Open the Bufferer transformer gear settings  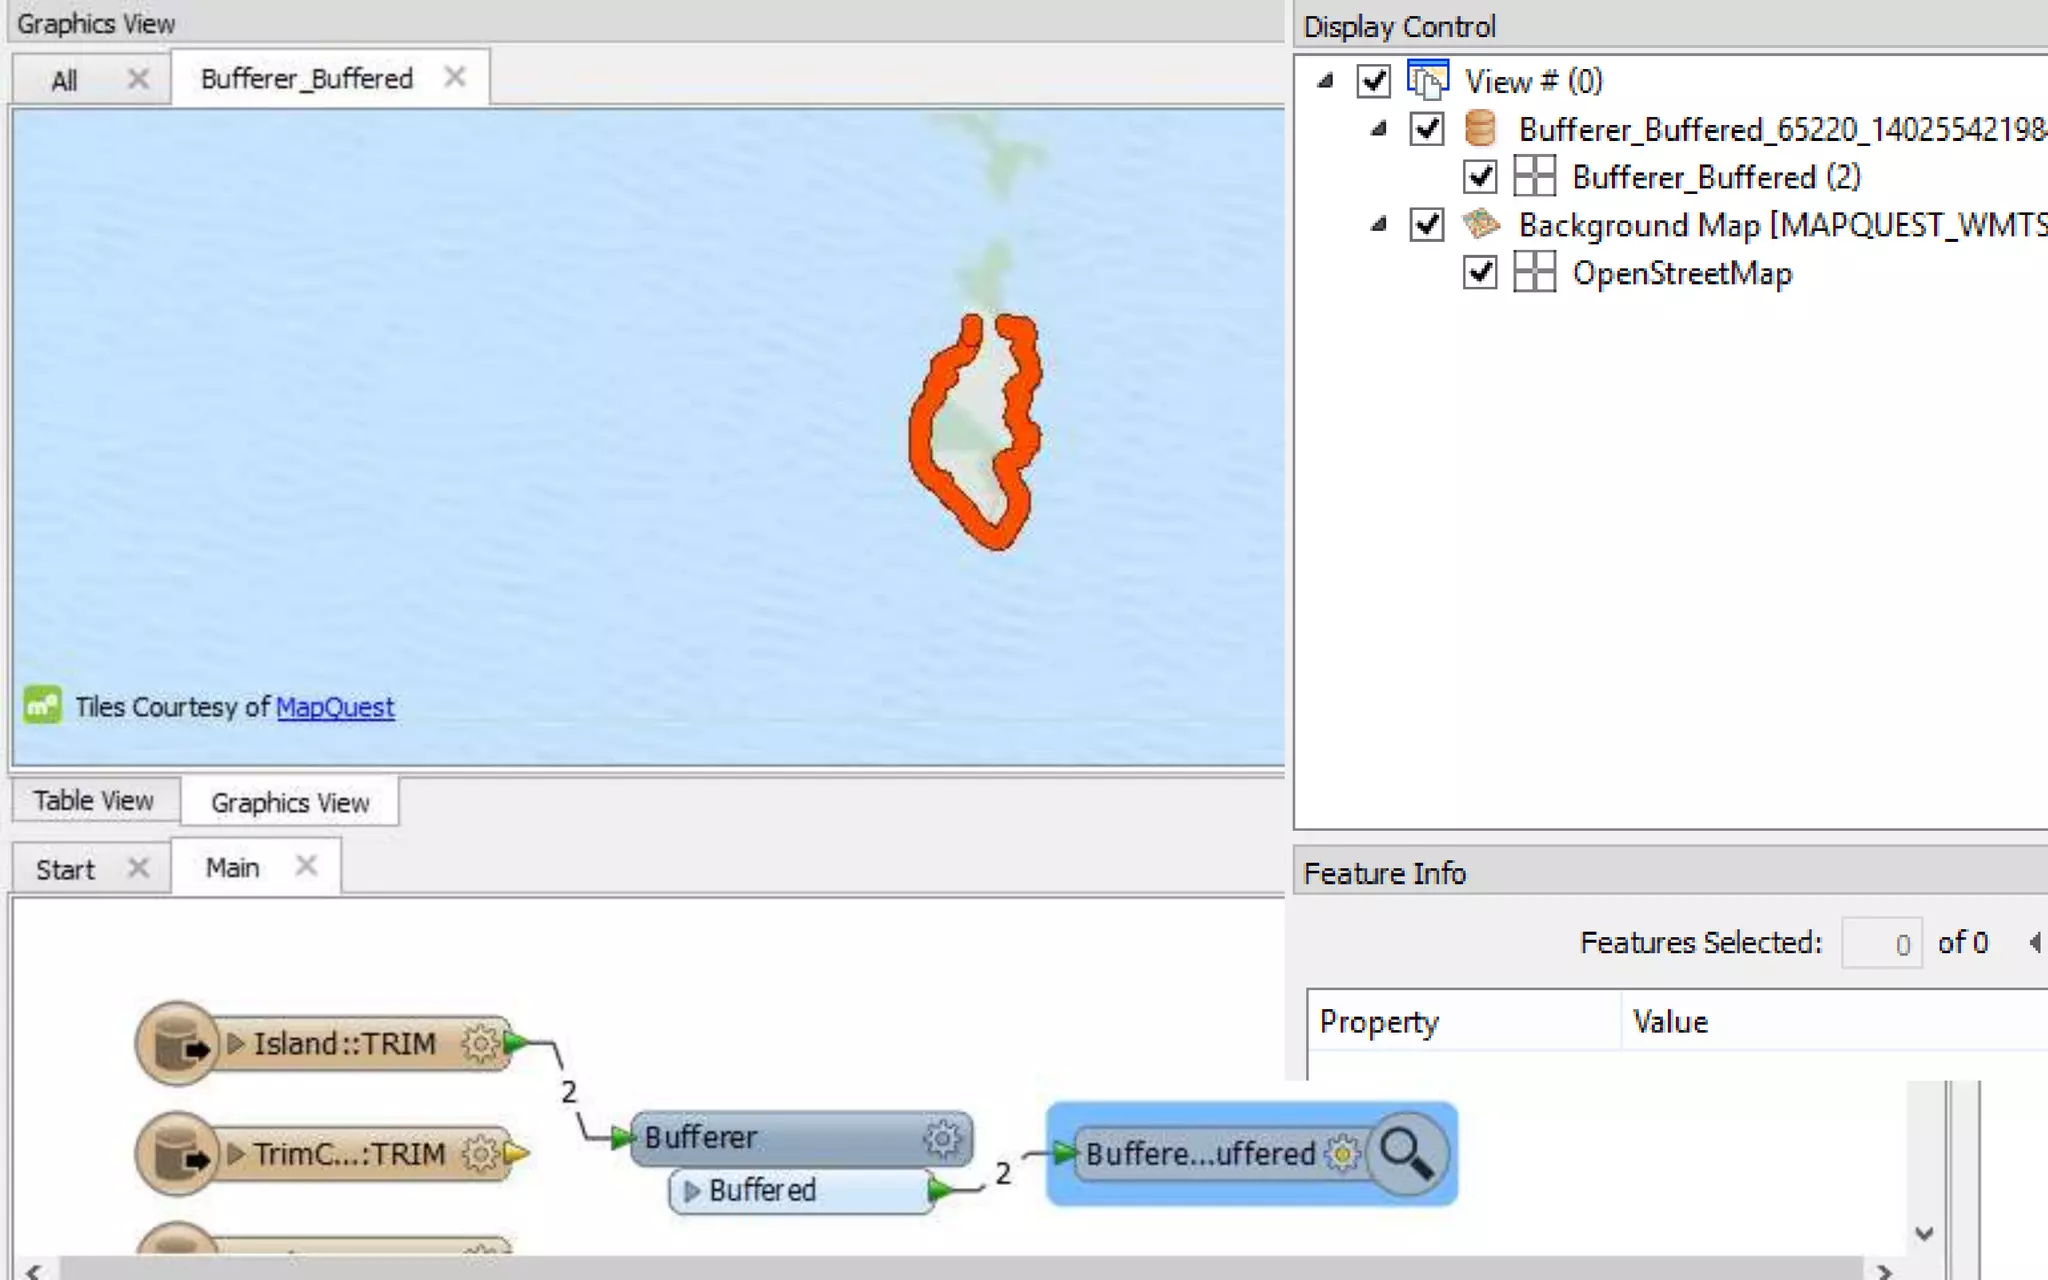coord(941,1138)
